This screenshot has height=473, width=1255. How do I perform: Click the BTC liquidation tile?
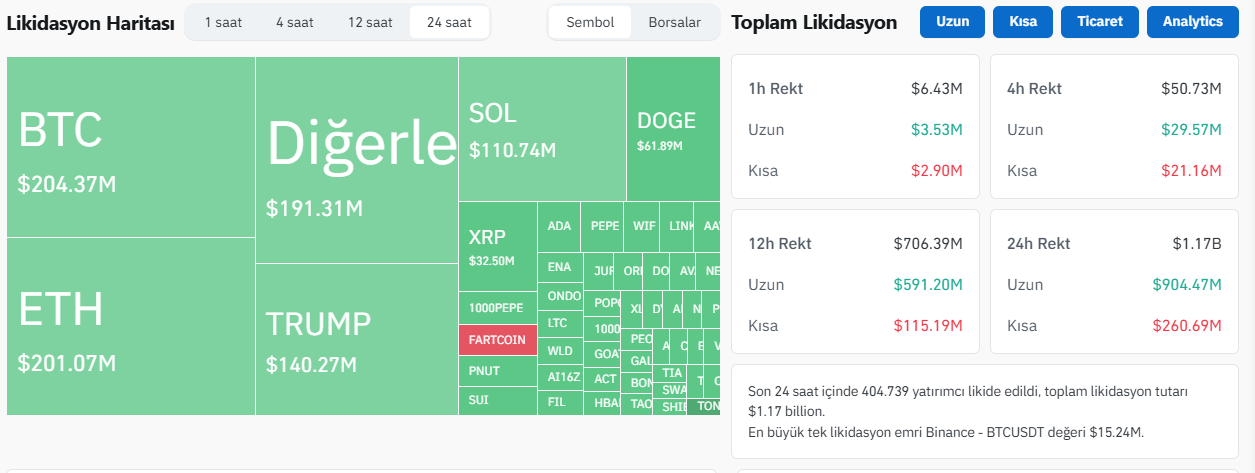point(130,147)
